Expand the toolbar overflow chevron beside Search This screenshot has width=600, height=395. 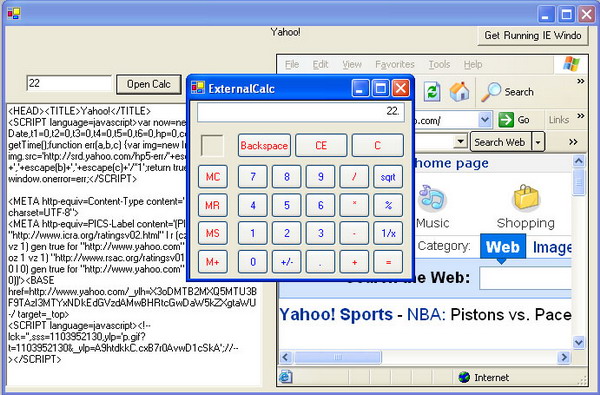click(x=580, y=81)
